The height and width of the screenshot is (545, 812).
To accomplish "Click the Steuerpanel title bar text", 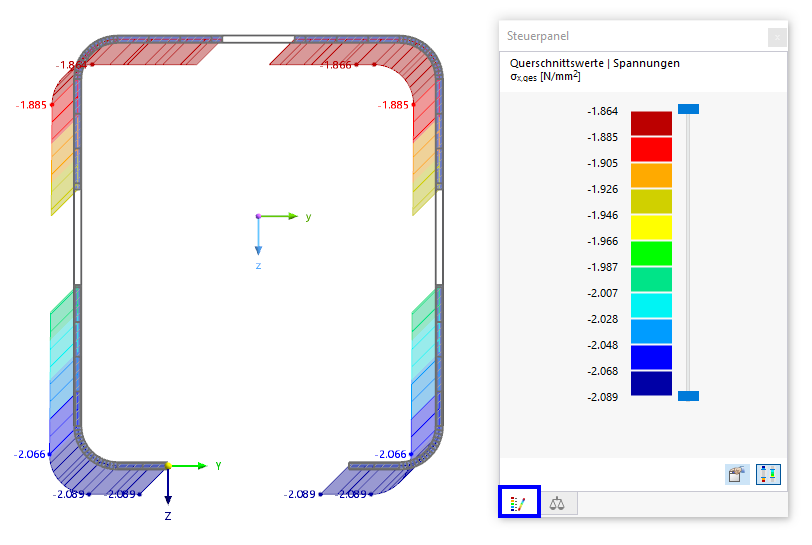I will pos(538,36).
